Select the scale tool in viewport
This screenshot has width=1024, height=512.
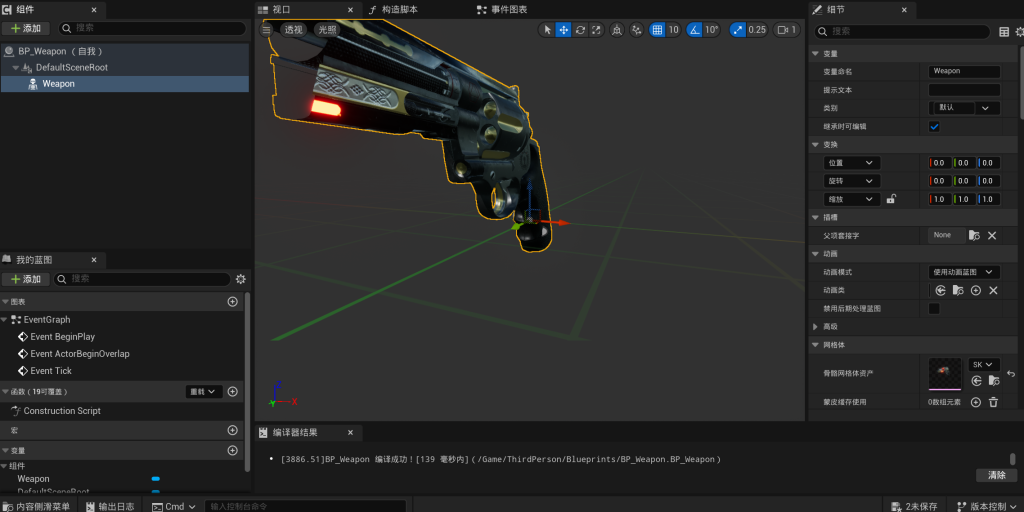click(x=596, y=29)
